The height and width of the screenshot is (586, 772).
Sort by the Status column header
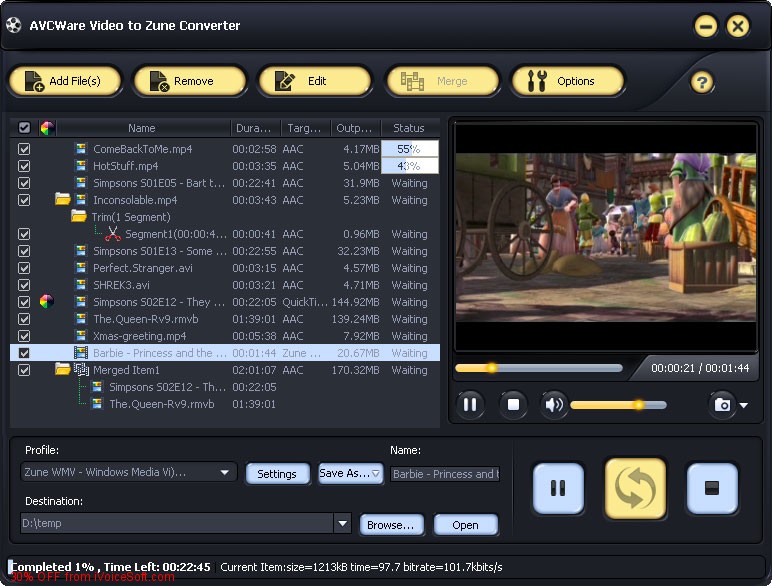(x=410, y=128)
